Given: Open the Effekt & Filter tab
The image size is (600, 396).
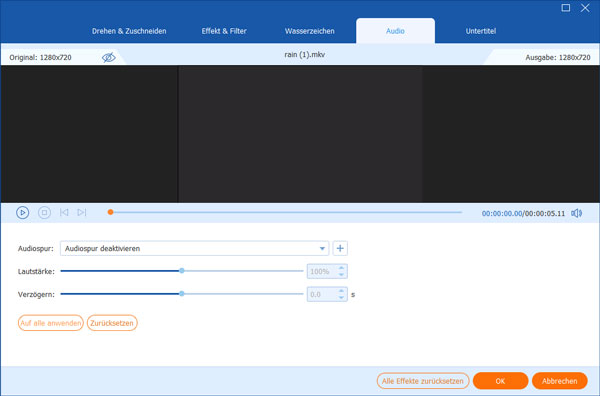Looking at the screenshot, I should [x=224, y=31].
